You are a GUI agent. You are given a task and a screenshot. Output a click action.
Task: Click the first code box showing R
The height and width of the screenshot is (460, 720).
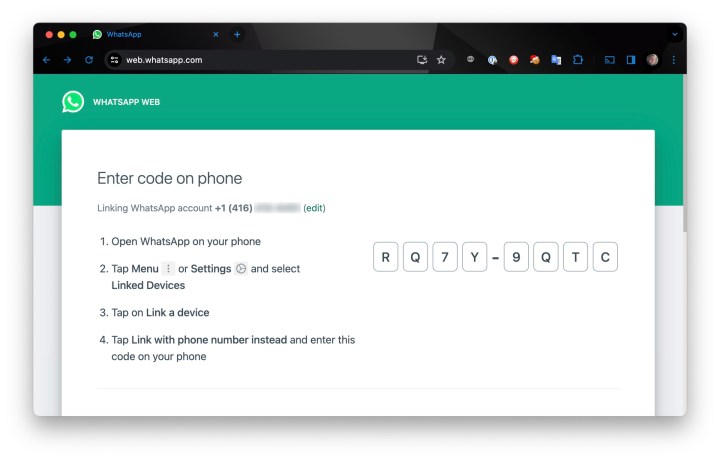click(386, 257)
